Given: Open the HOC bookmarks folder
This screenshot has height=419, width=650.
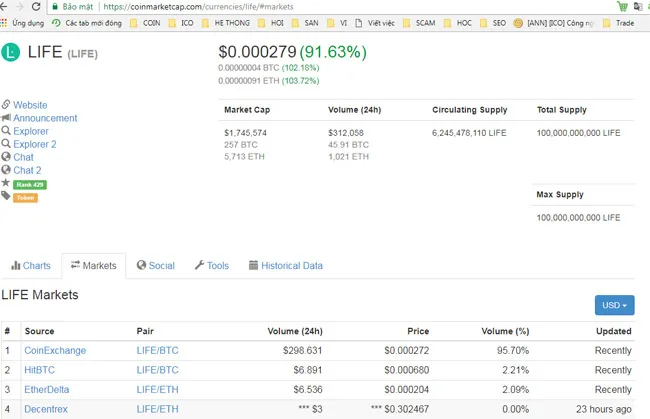Looking at the screenshot, I should tap(458, 23).
